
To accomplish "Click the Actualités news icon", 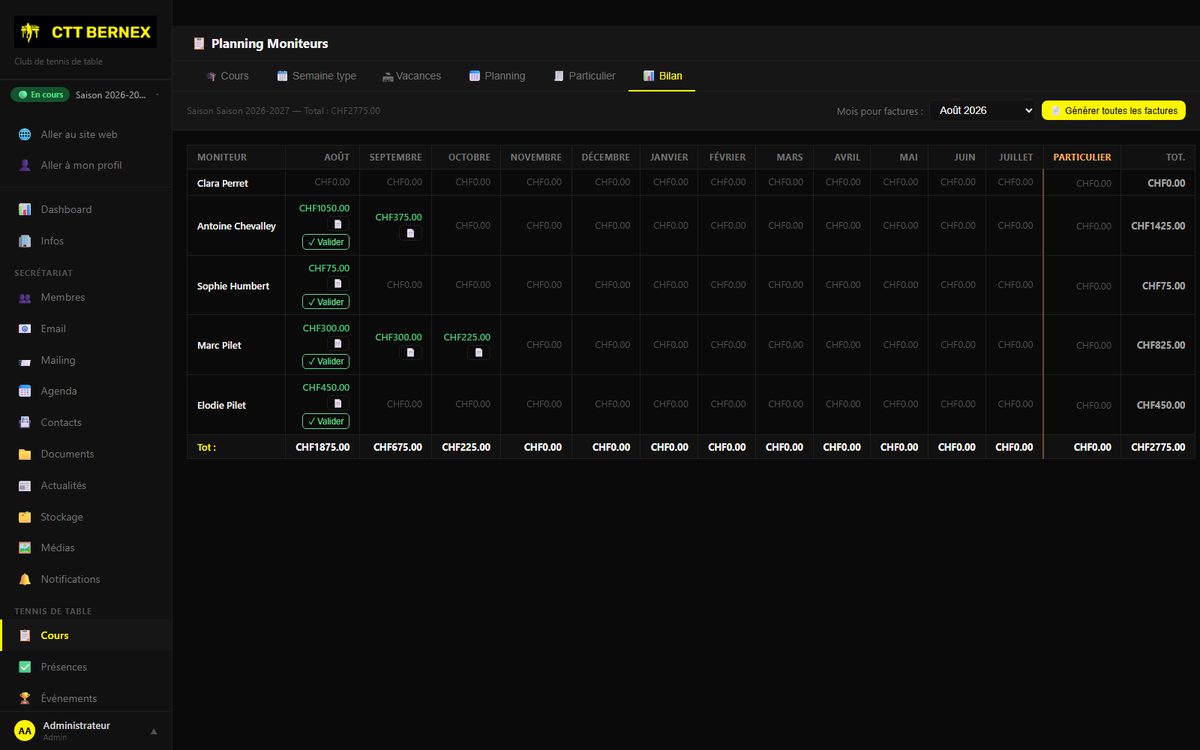I will click(x=25, y=485).
